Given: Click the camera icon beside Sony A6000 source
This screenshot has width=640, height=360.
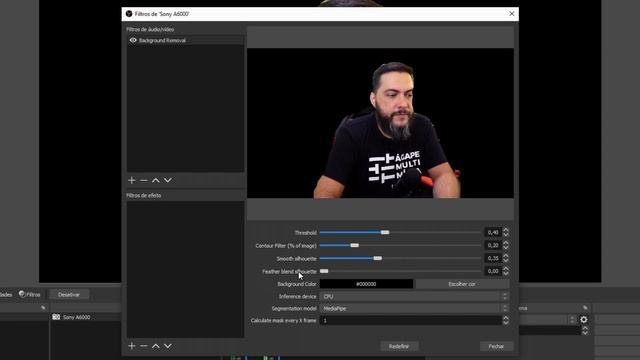Looking at the screenshot, I should point(56,317).
